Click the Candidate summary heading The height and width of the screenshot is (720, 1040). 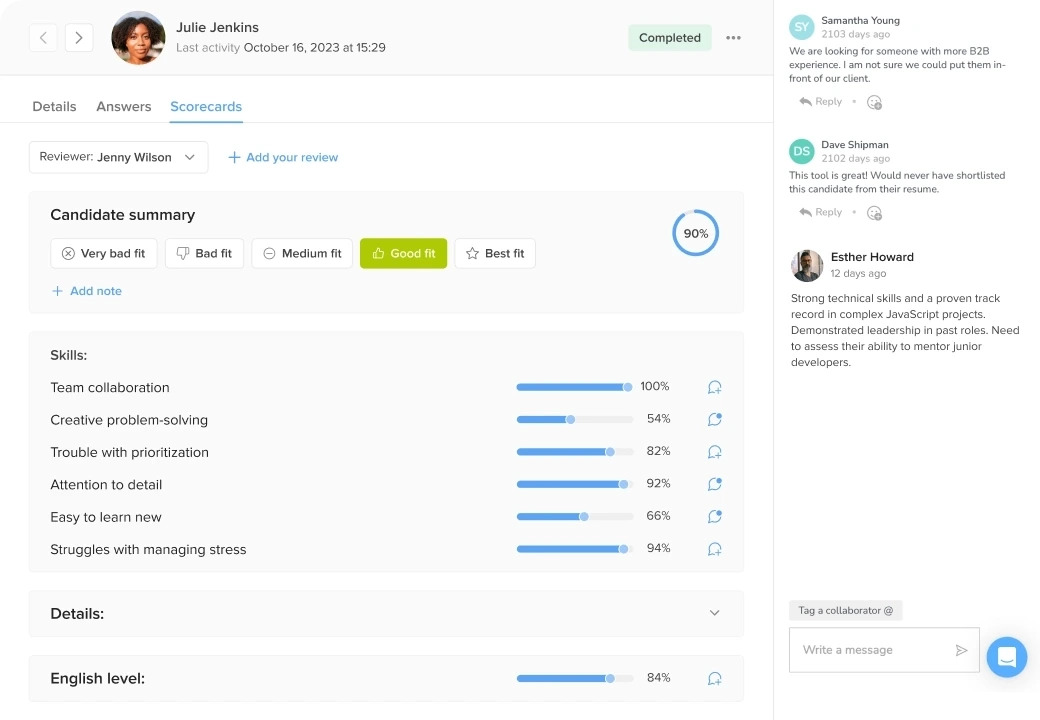pos(123,215)
